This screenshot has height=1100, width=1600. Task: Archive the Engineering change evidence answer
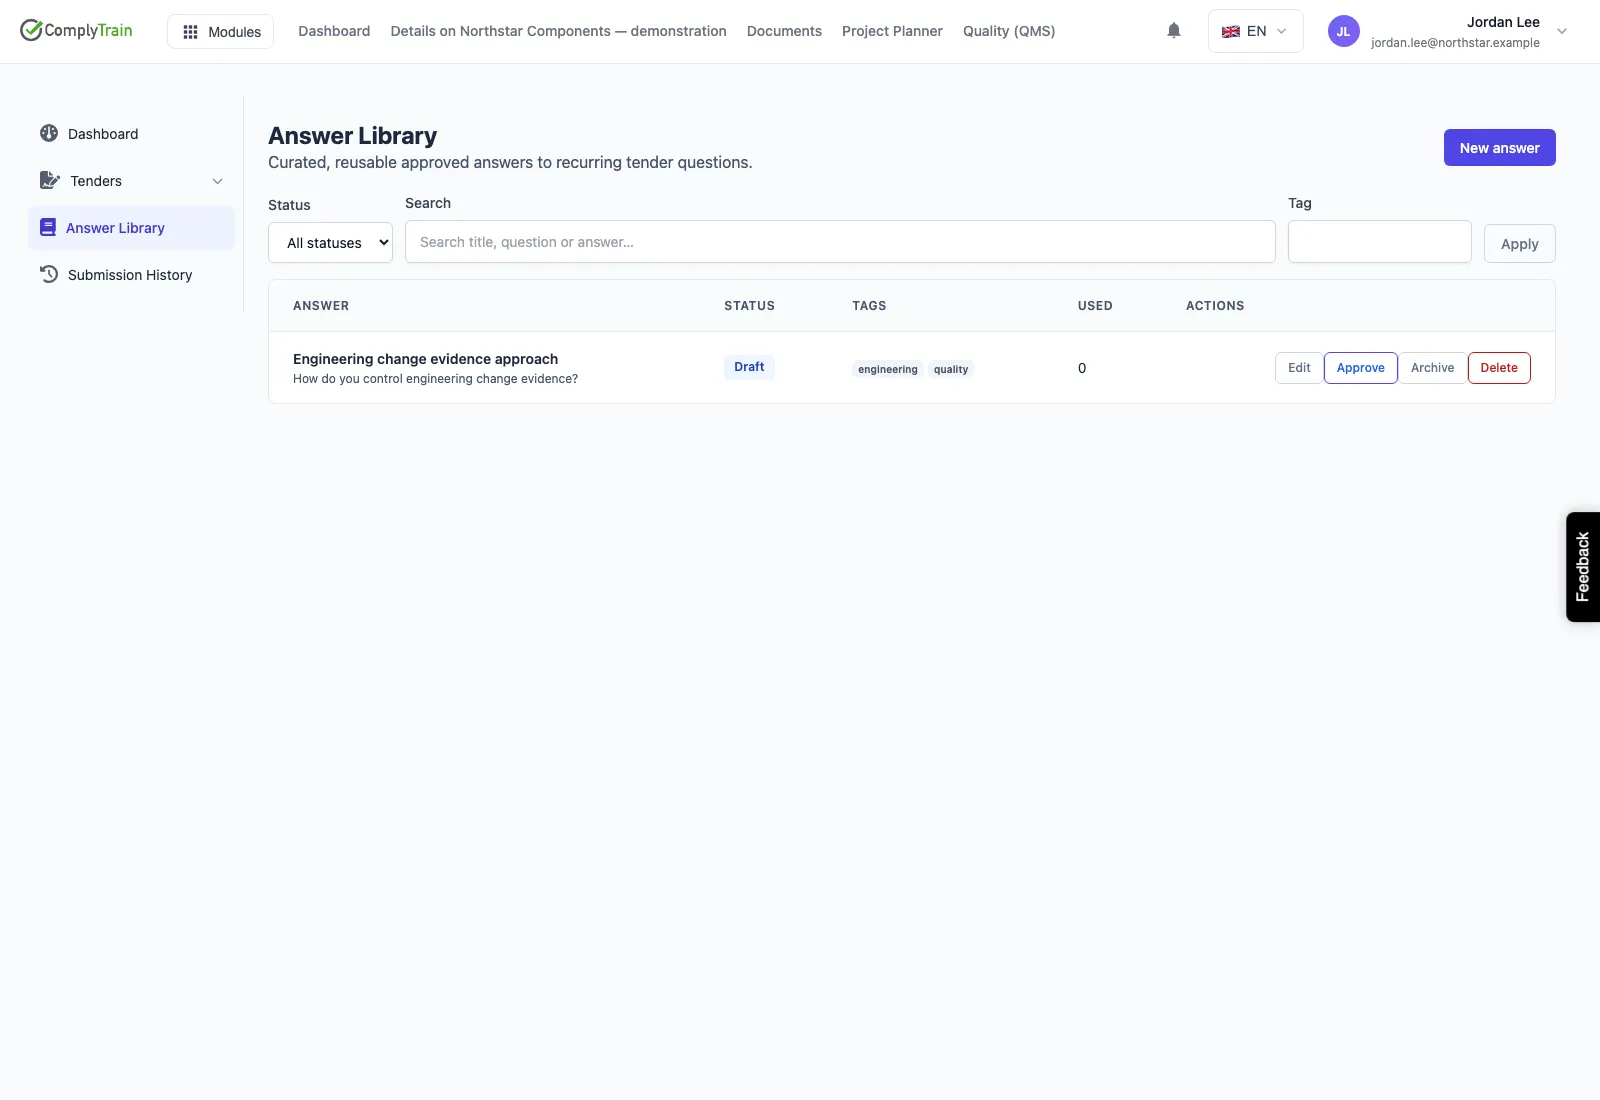pyautogui.click(x=1432, y=368)
